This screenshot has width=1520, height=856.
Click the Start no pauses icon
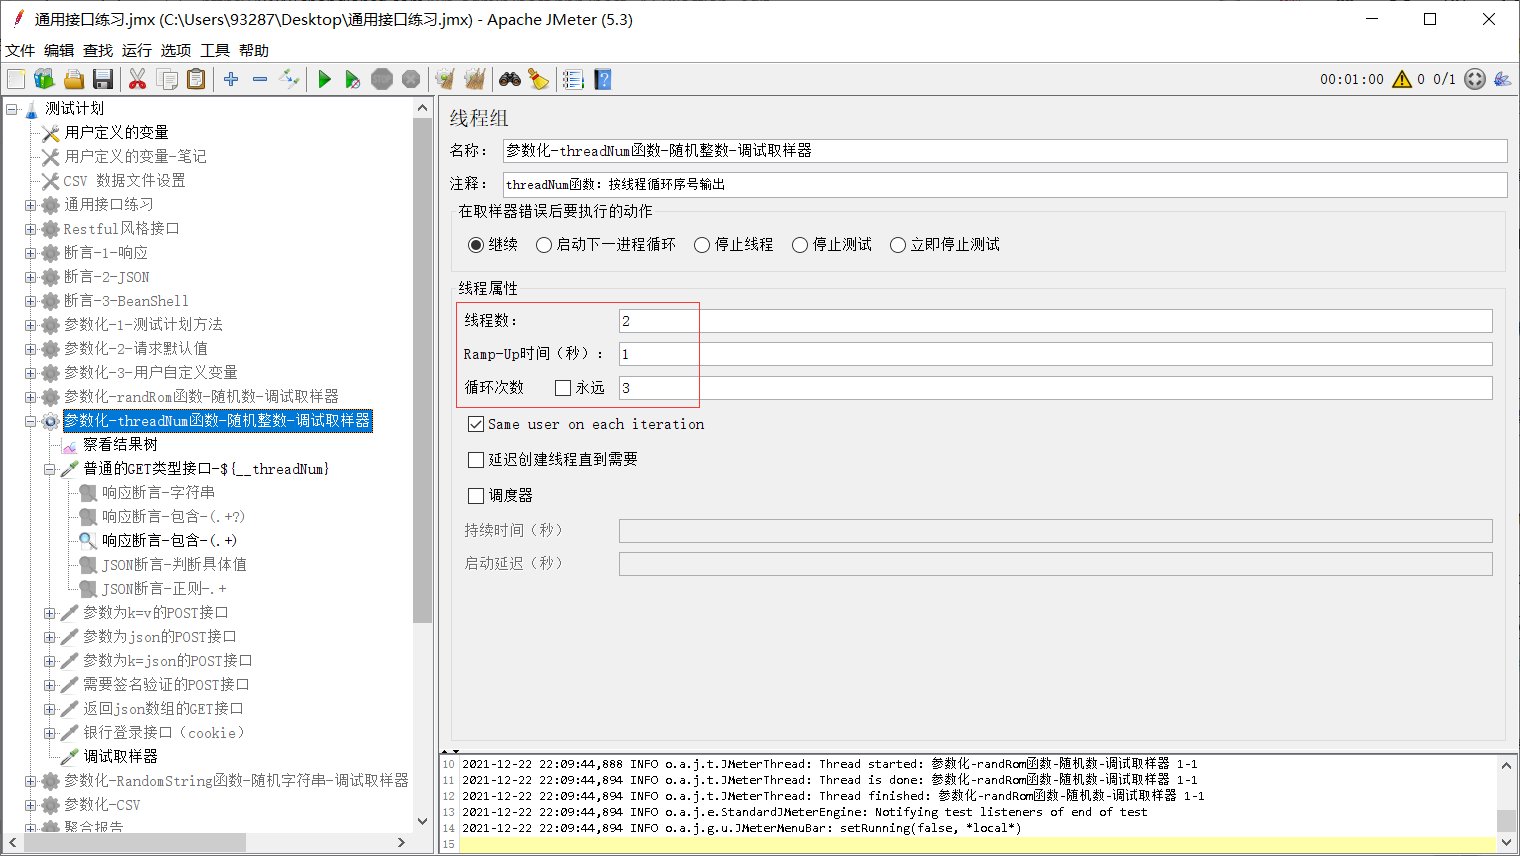[352, 79]
